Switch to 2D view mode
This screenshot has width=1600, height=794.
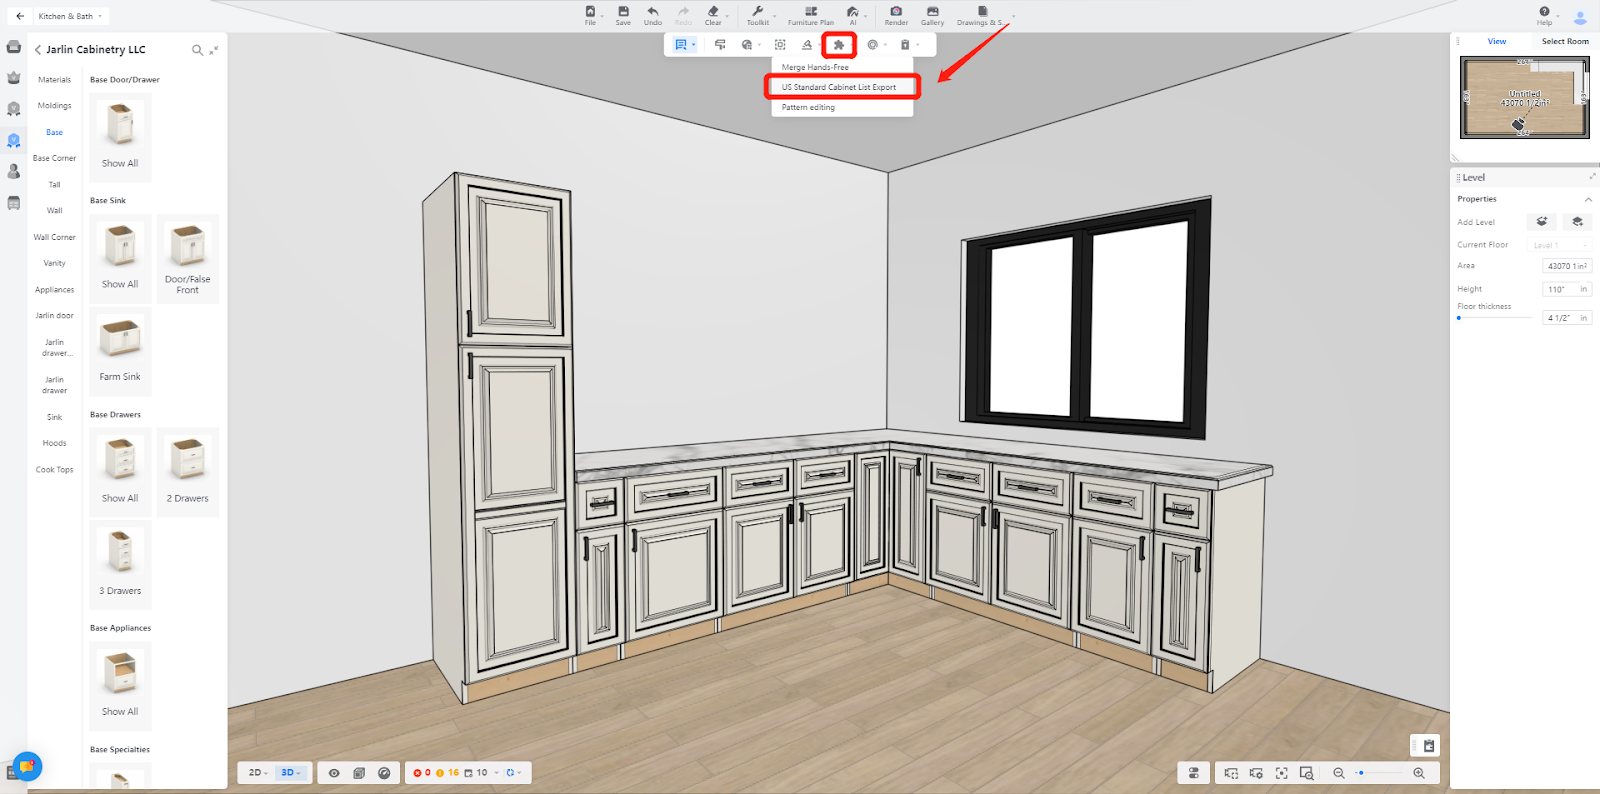click(257, 773)
